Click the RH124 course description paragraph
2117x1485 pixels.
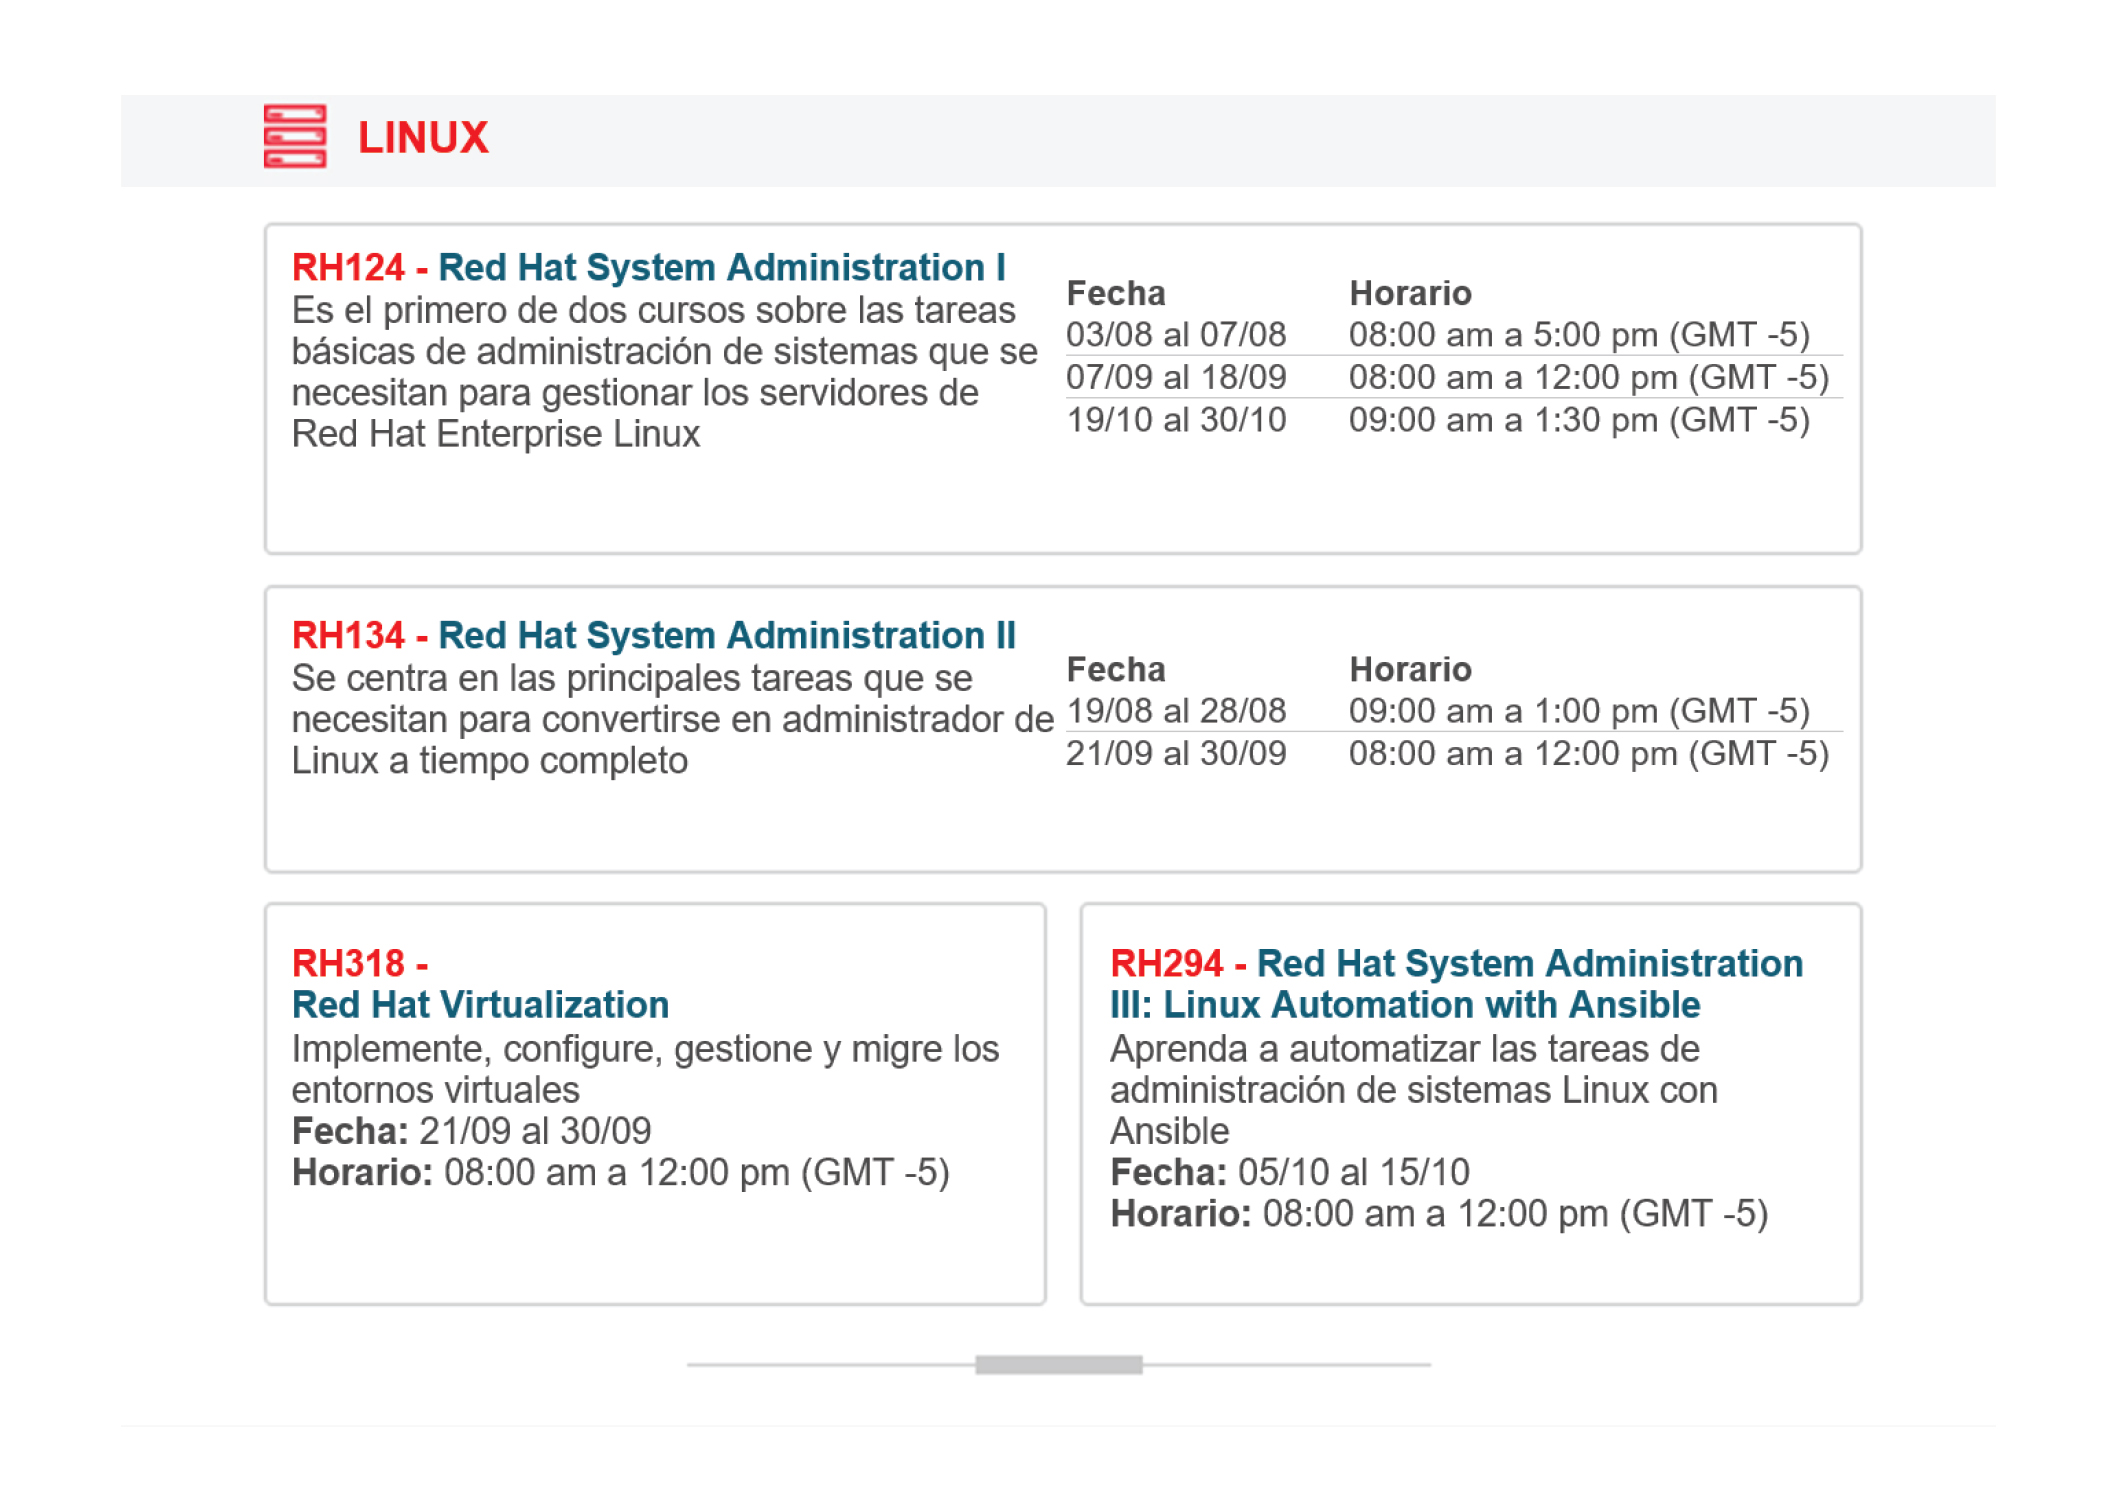point(664,372)
